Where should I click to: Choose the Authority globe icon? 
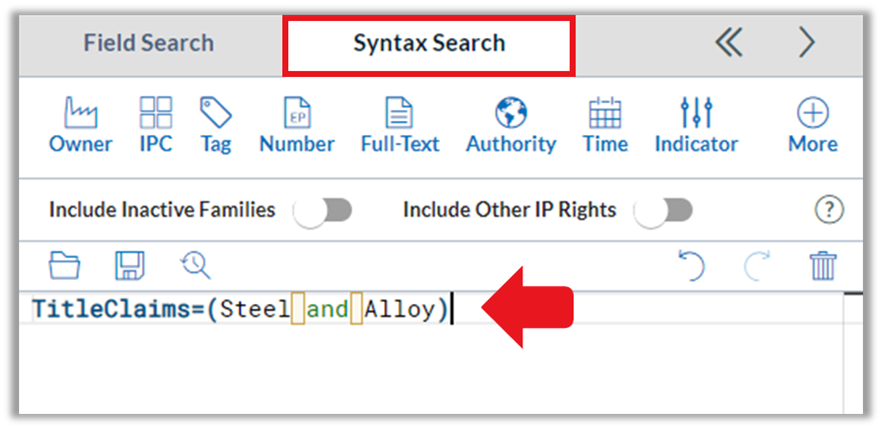click(511, 125)
